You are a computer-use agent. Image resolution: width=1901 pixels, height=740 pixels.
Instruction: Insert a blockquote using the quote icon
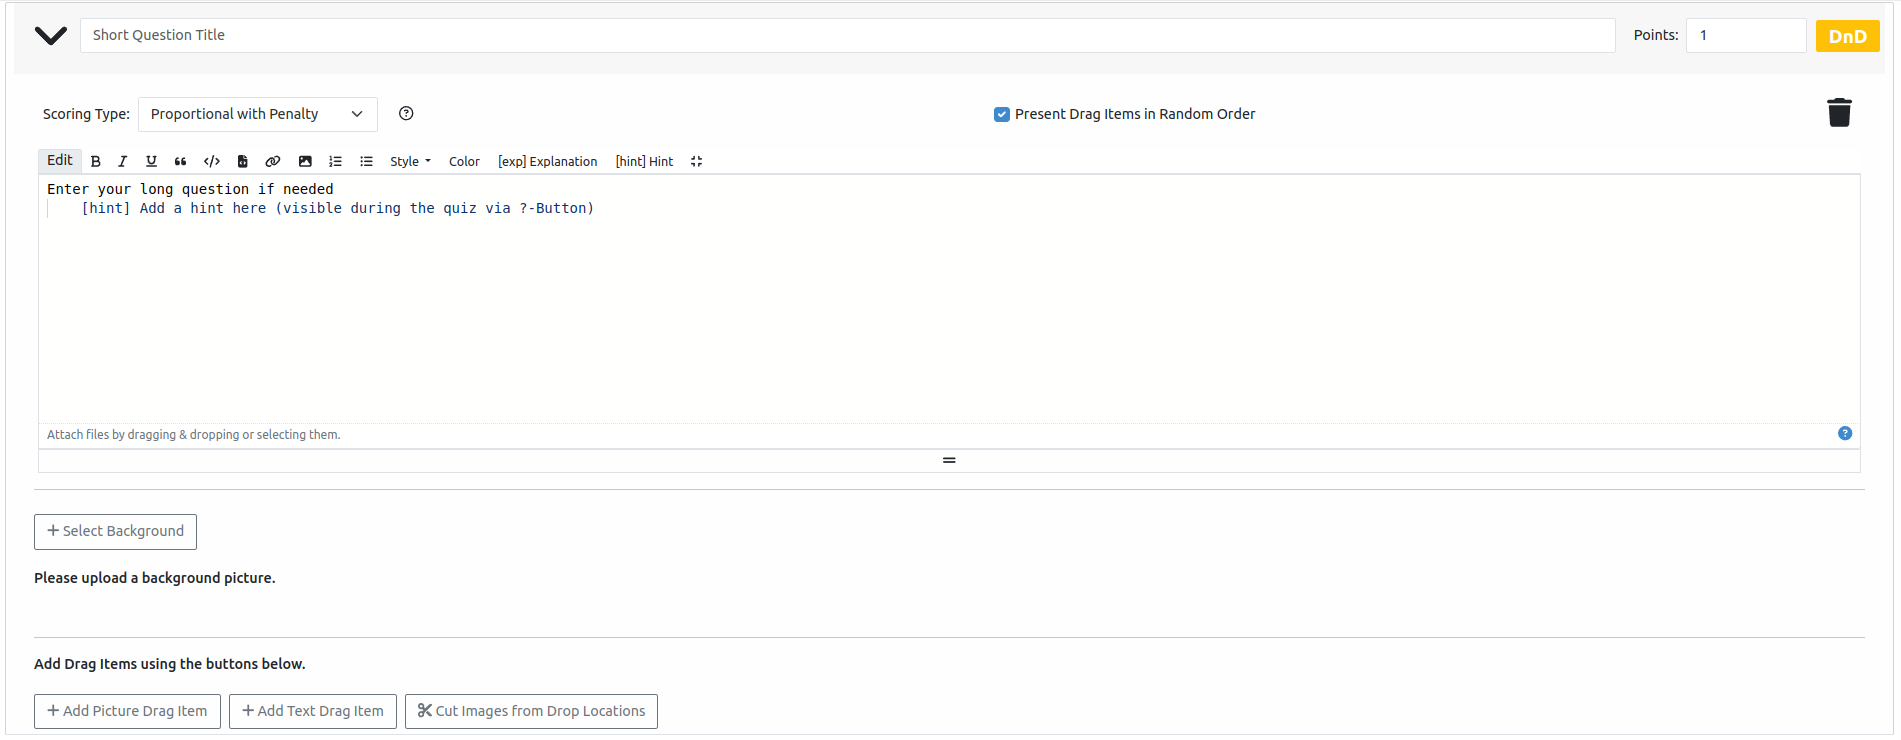(180, 161)
